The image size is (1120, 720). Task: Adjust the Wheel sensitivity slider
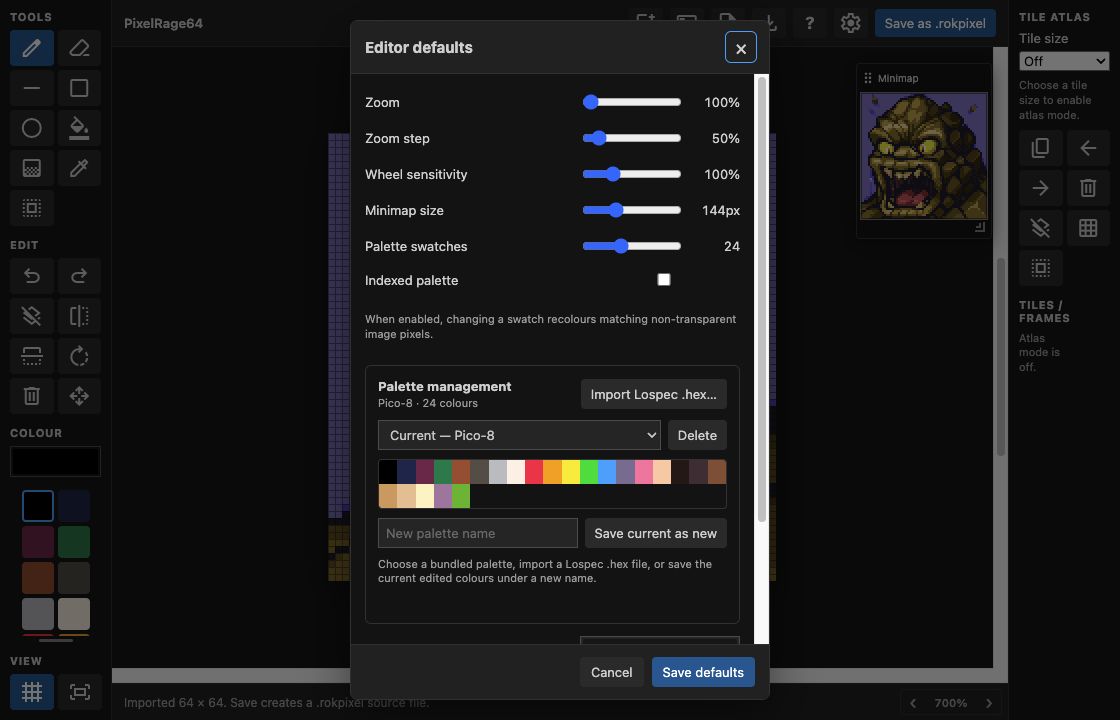(x=631, y=174)
